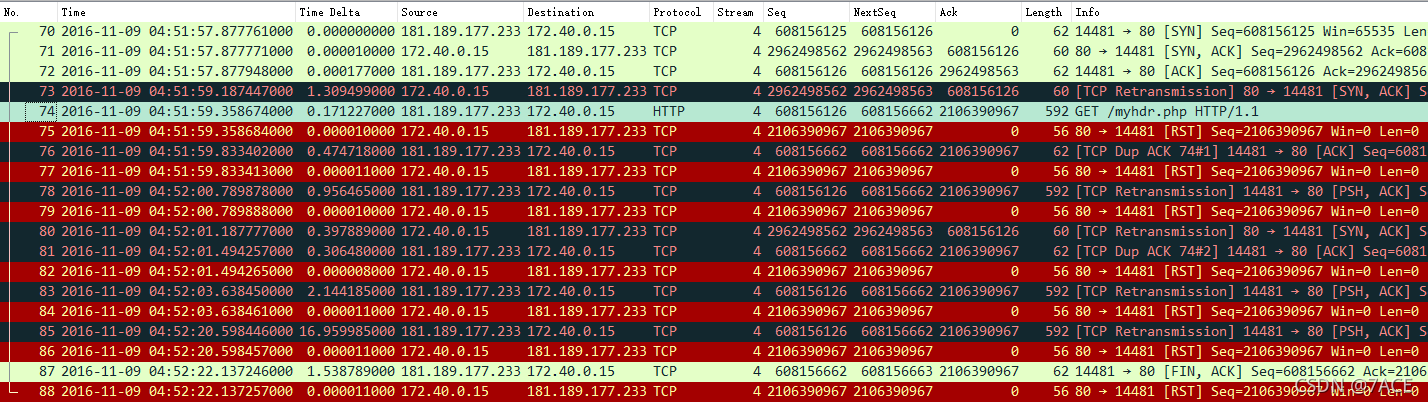Screen dimensions: 1428x404
Task: Click the Protocol column header
Action: pyautogui.click(x=680, y=12)
